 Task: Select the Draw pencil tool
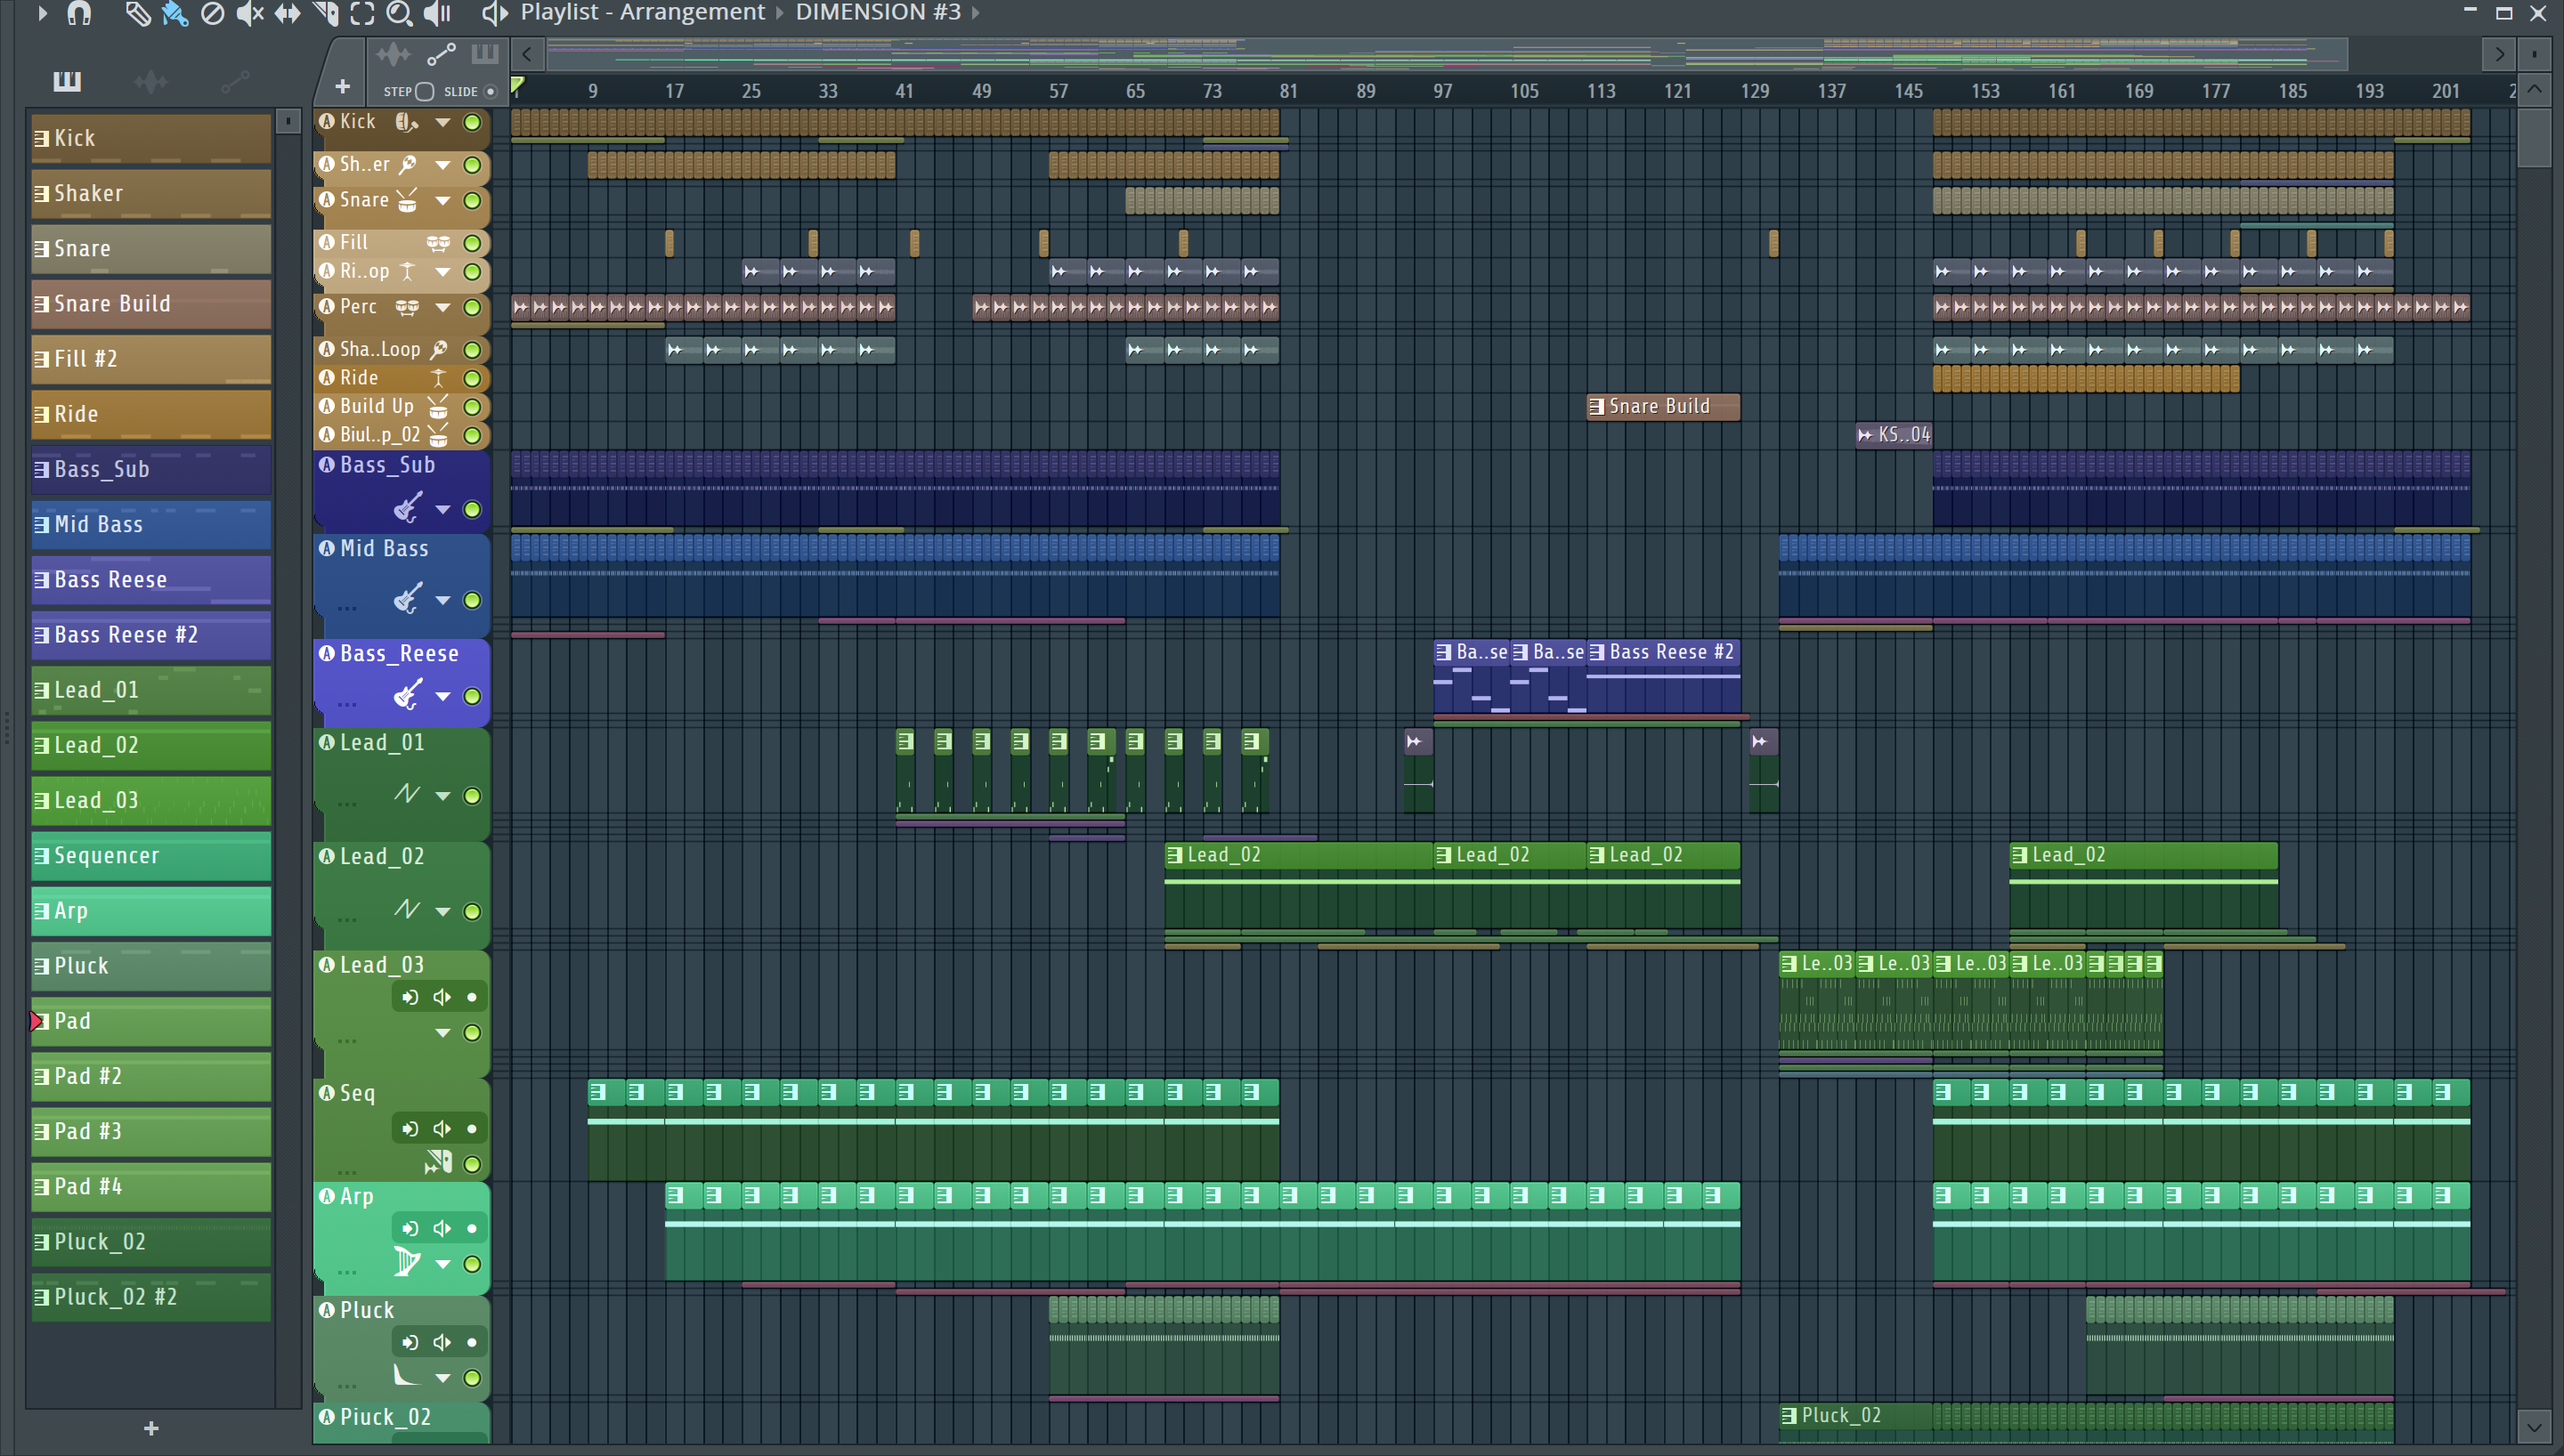coord(137,13)
